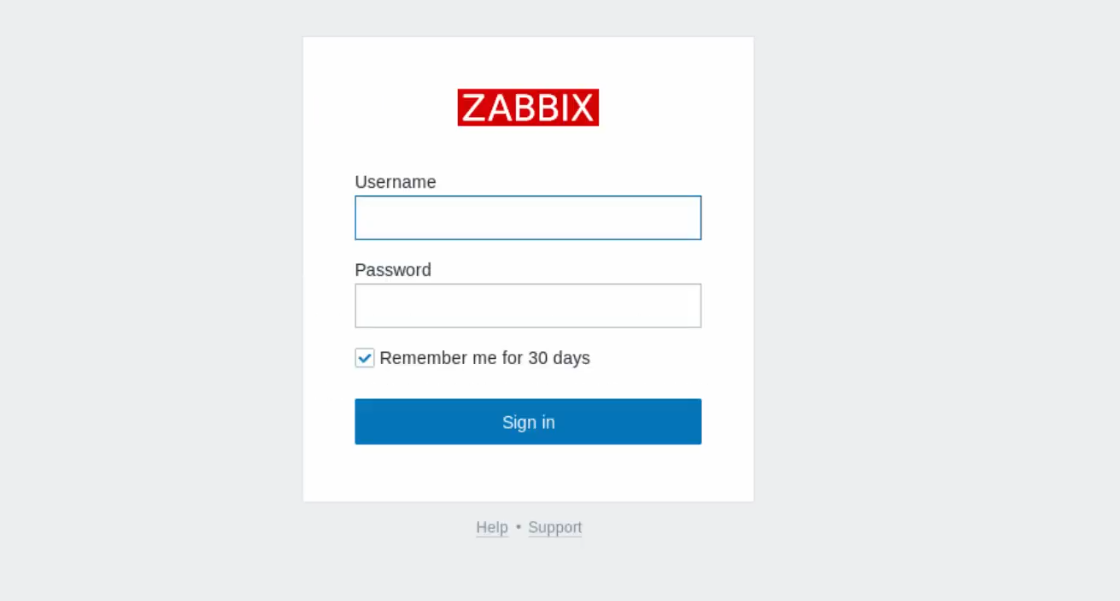
Task: Select the Remember me for 30 days text
Action: [485, 357]
